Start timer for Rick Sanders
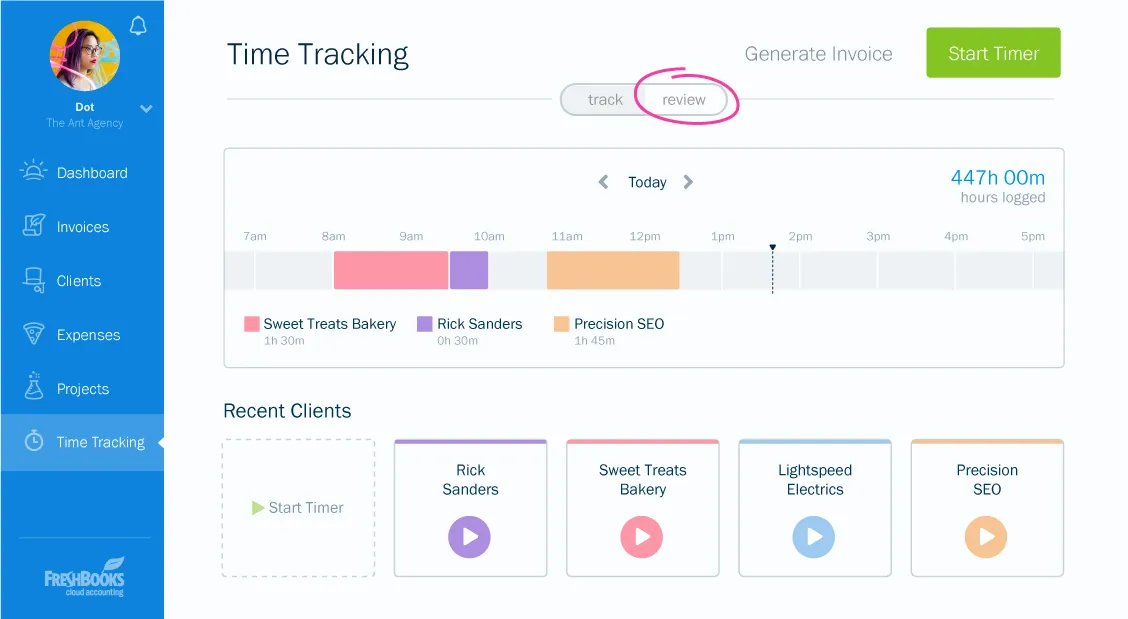 [470, 537]
